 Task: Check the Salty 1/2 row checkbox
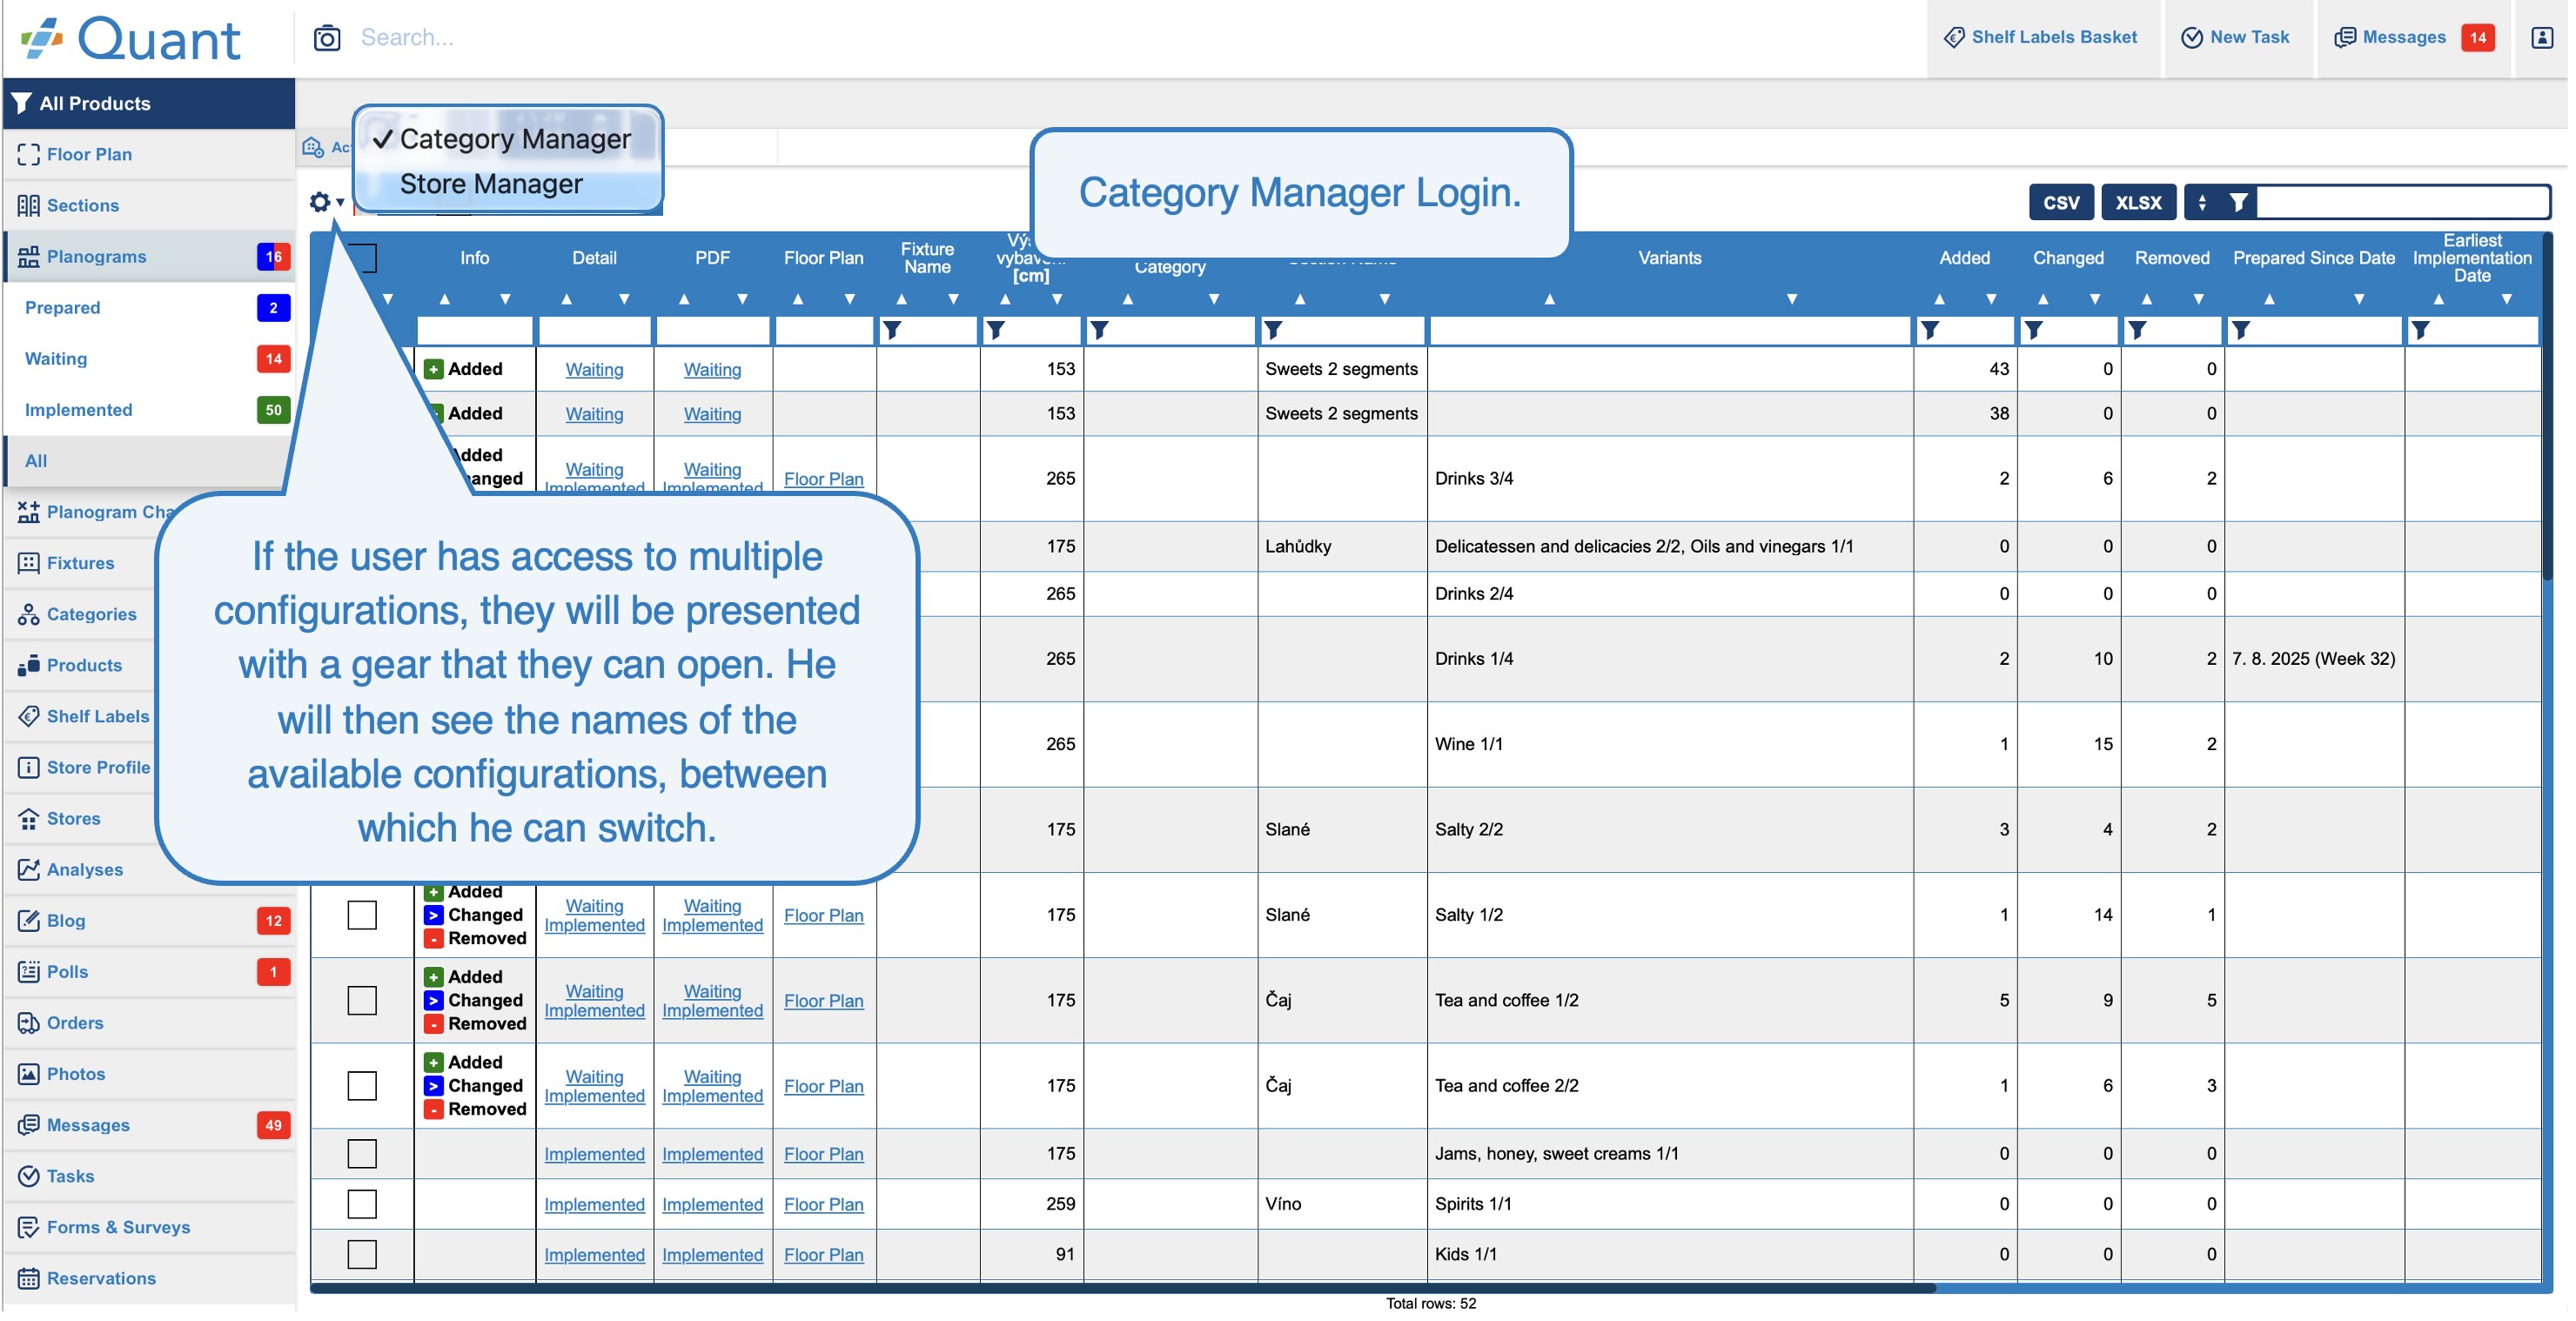point(362,915)
